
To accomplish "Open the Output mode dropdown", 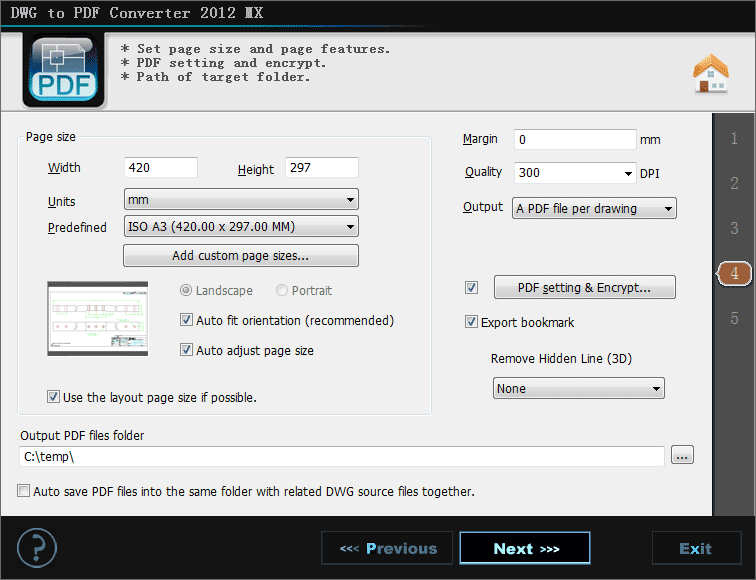I will pyautogui.click(x=594, y=208).
